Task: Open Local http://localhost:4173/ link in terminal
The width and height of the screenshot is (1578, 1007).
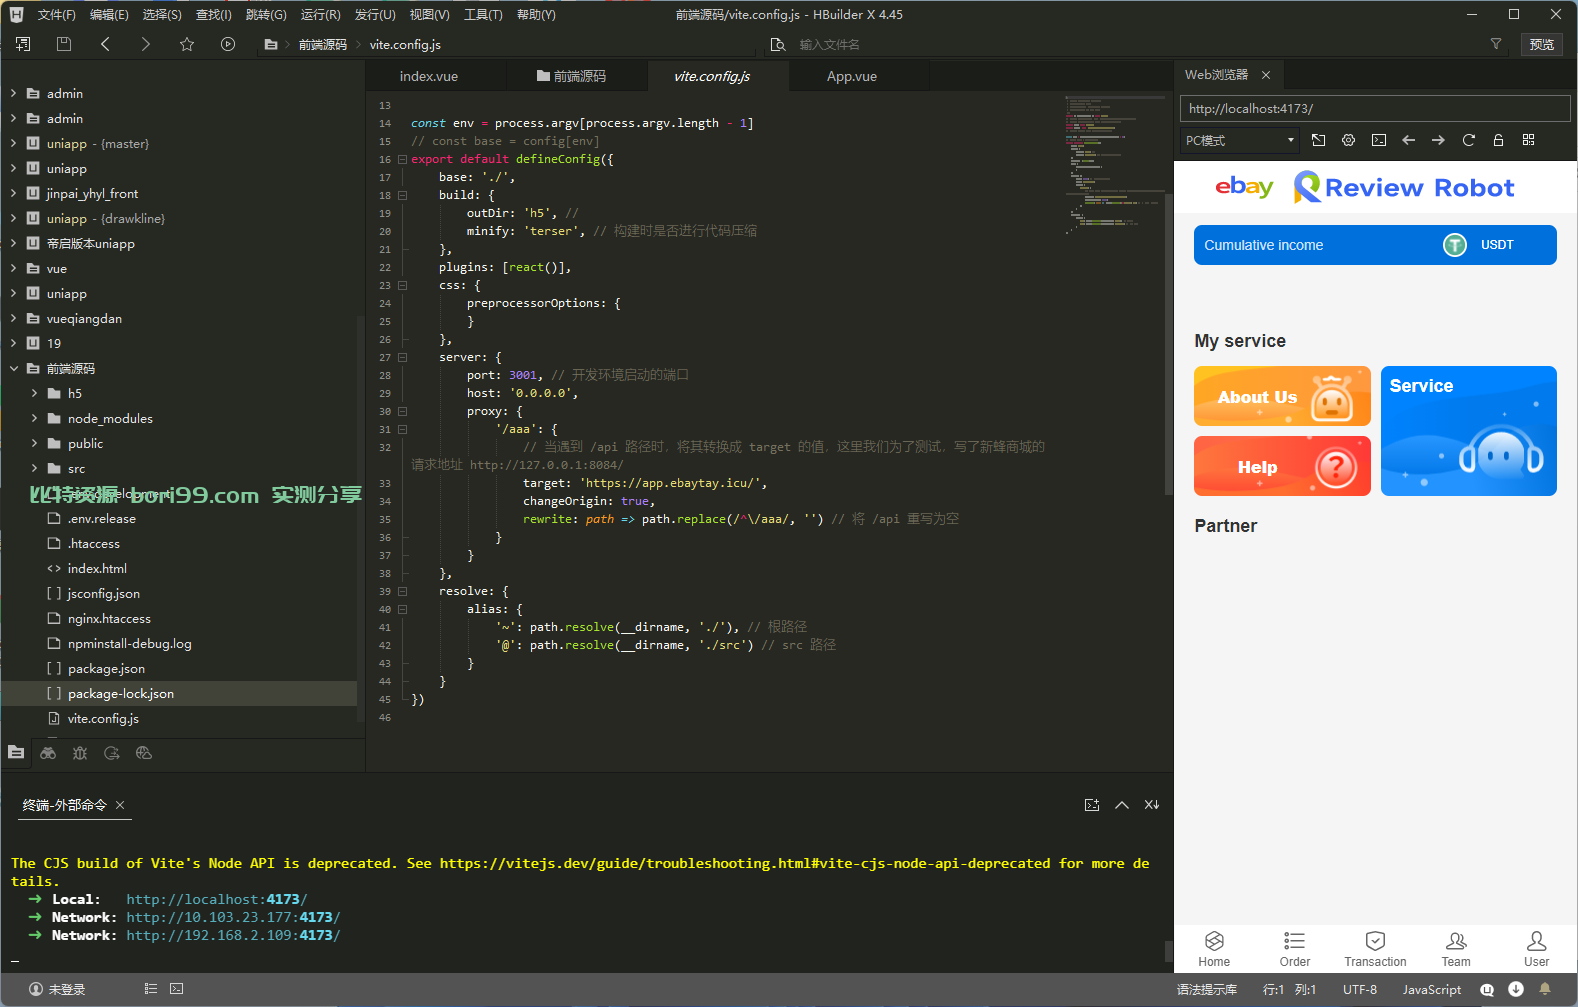Action: coord(217,899)
